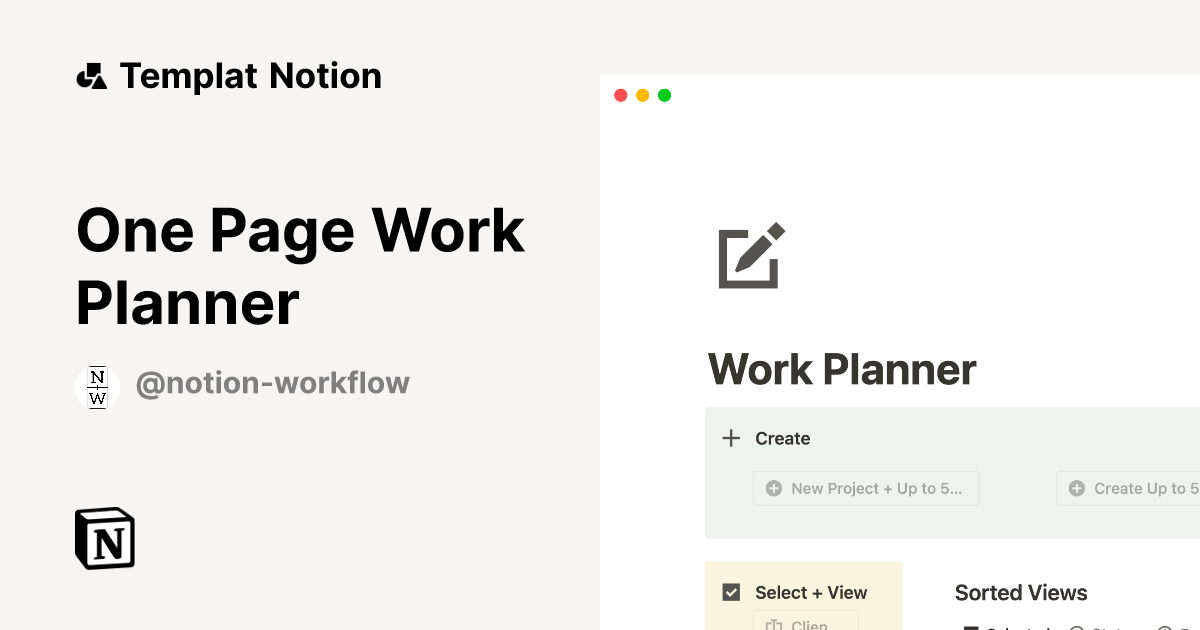Select the Select + View tab
Image resolution: width=1200 pixels, height=630 pixels.
810,592
